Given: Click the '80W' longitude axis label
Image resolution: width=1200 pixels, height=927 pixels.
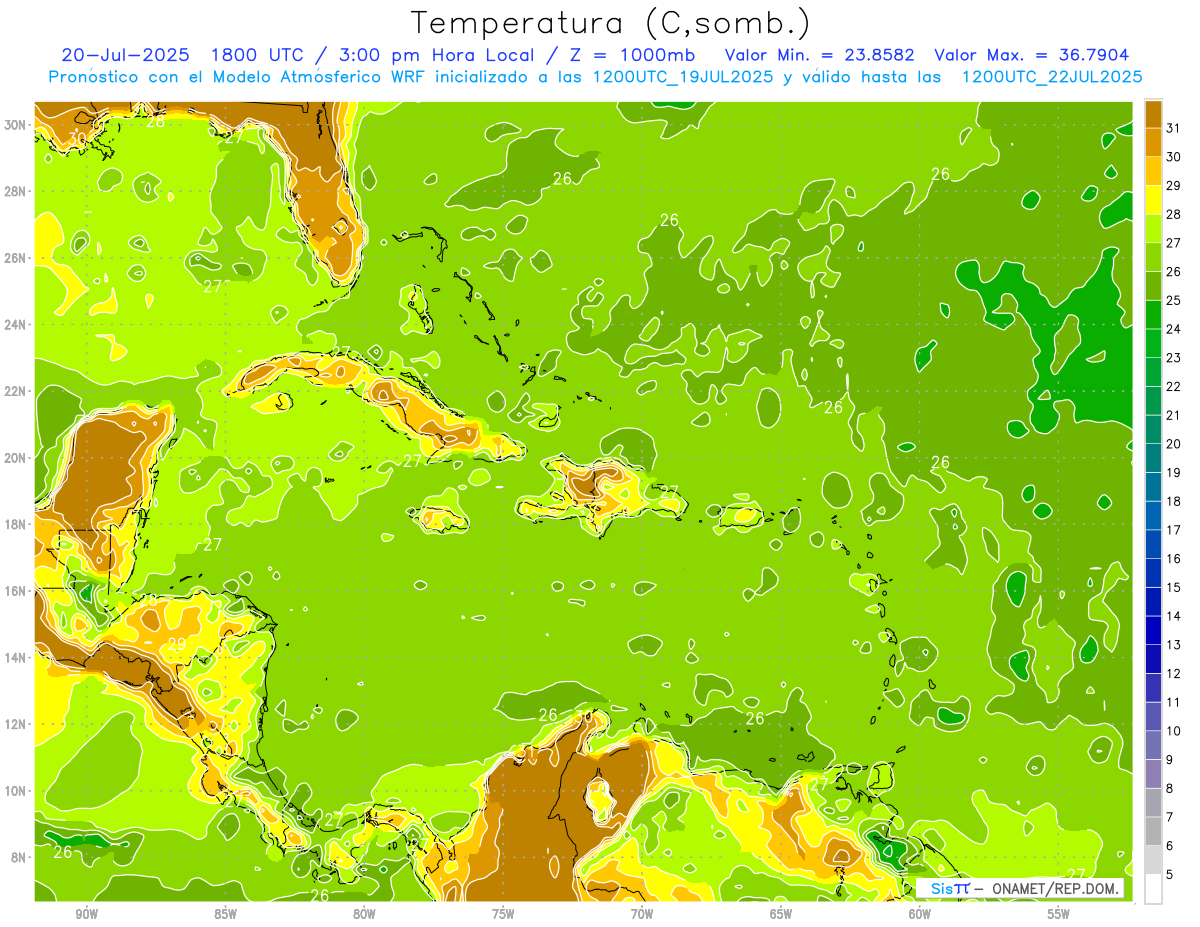Looking at the screenshot, I should pos(364,914).
